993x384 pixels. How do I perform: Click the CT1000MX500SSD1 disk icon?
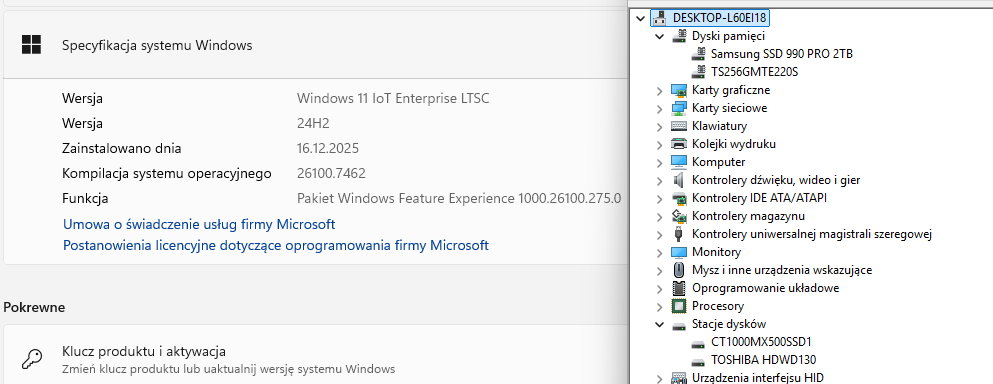tap(699, 343)
